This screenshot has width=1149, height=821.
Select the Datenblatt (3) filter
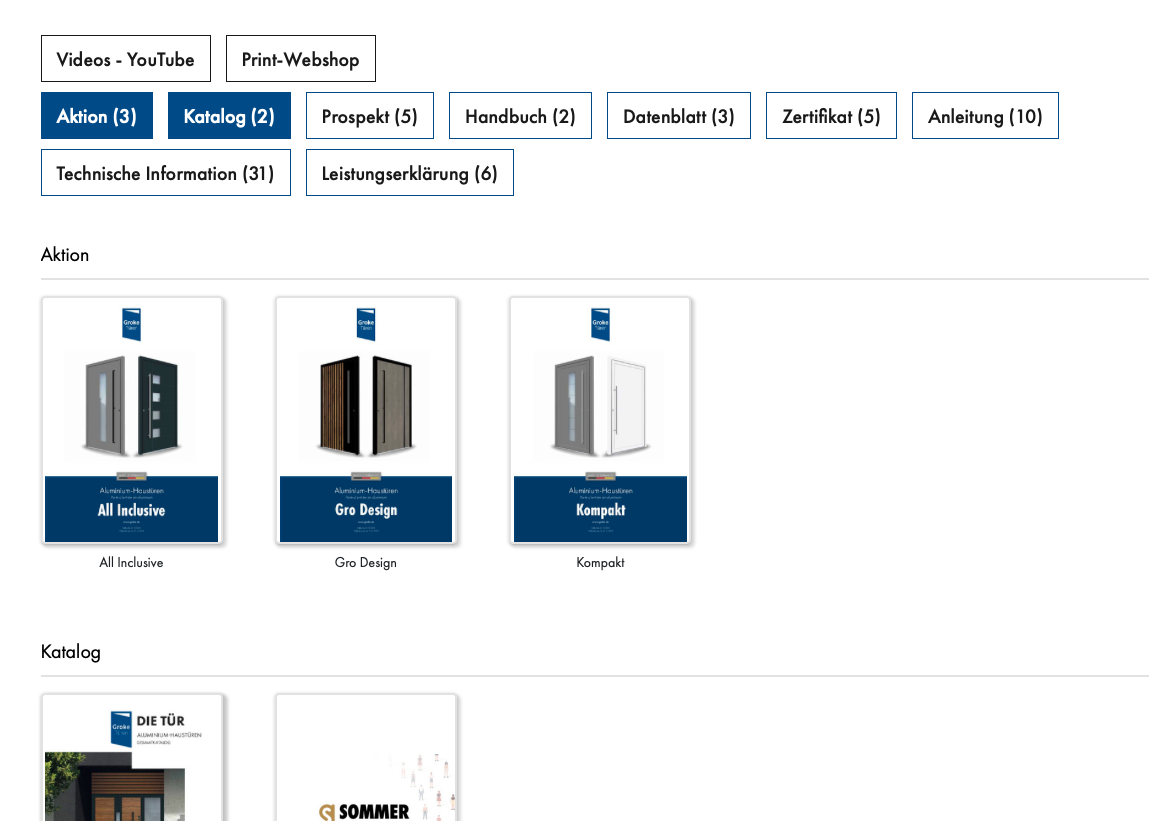pos(679,116)
